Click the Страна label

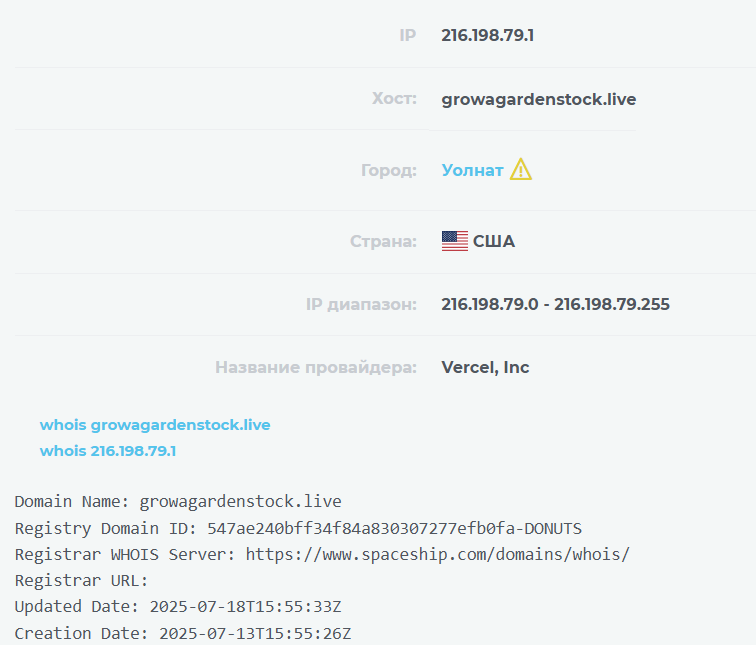tap(383, 241)
